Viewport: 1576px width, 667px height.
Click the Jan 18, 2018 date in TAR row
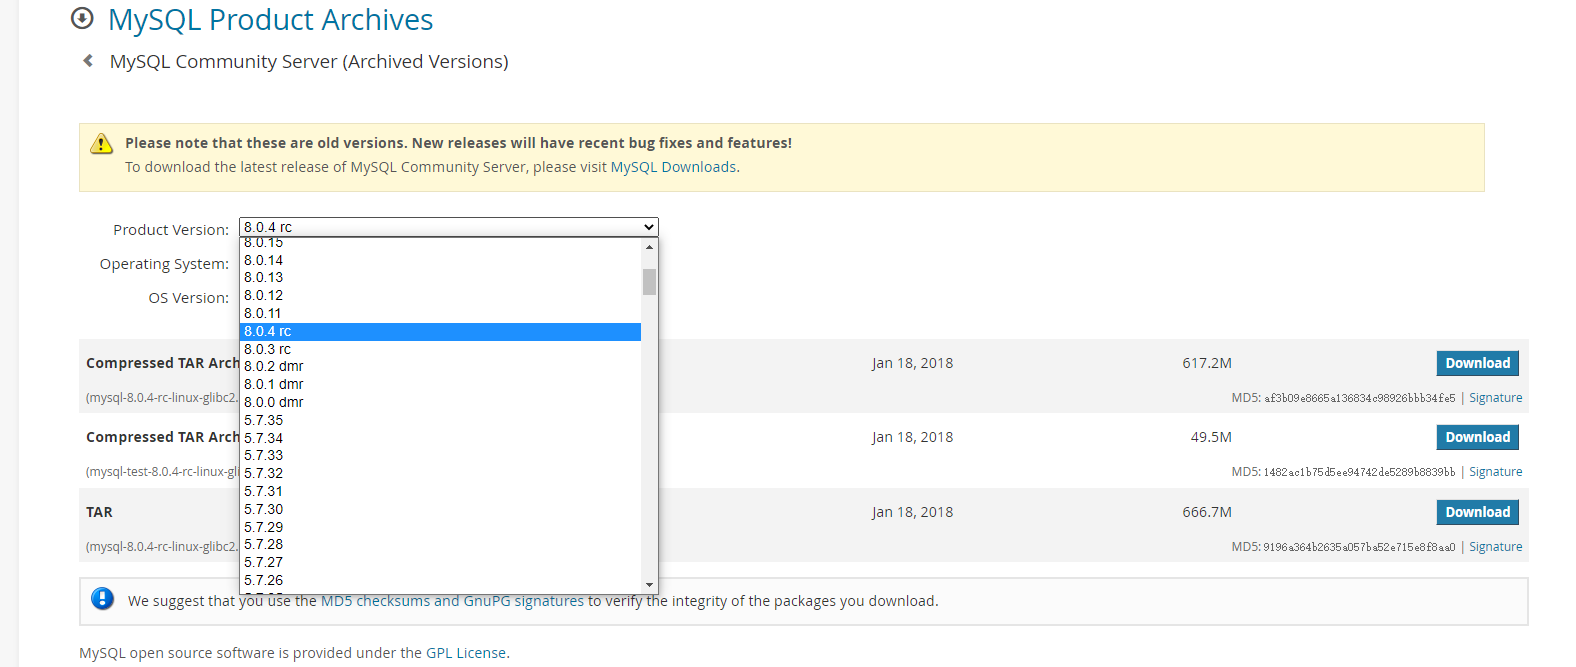pos(912,512)
